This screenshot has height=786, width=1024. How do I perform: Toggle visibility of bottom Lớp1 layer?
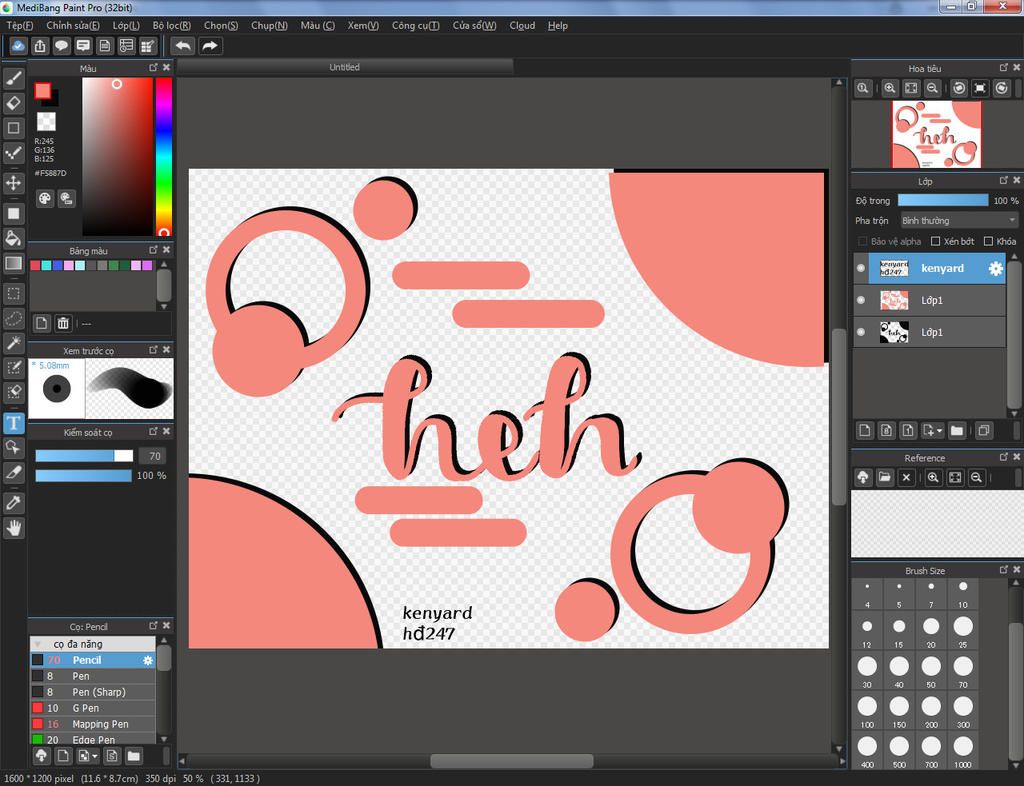861,332
